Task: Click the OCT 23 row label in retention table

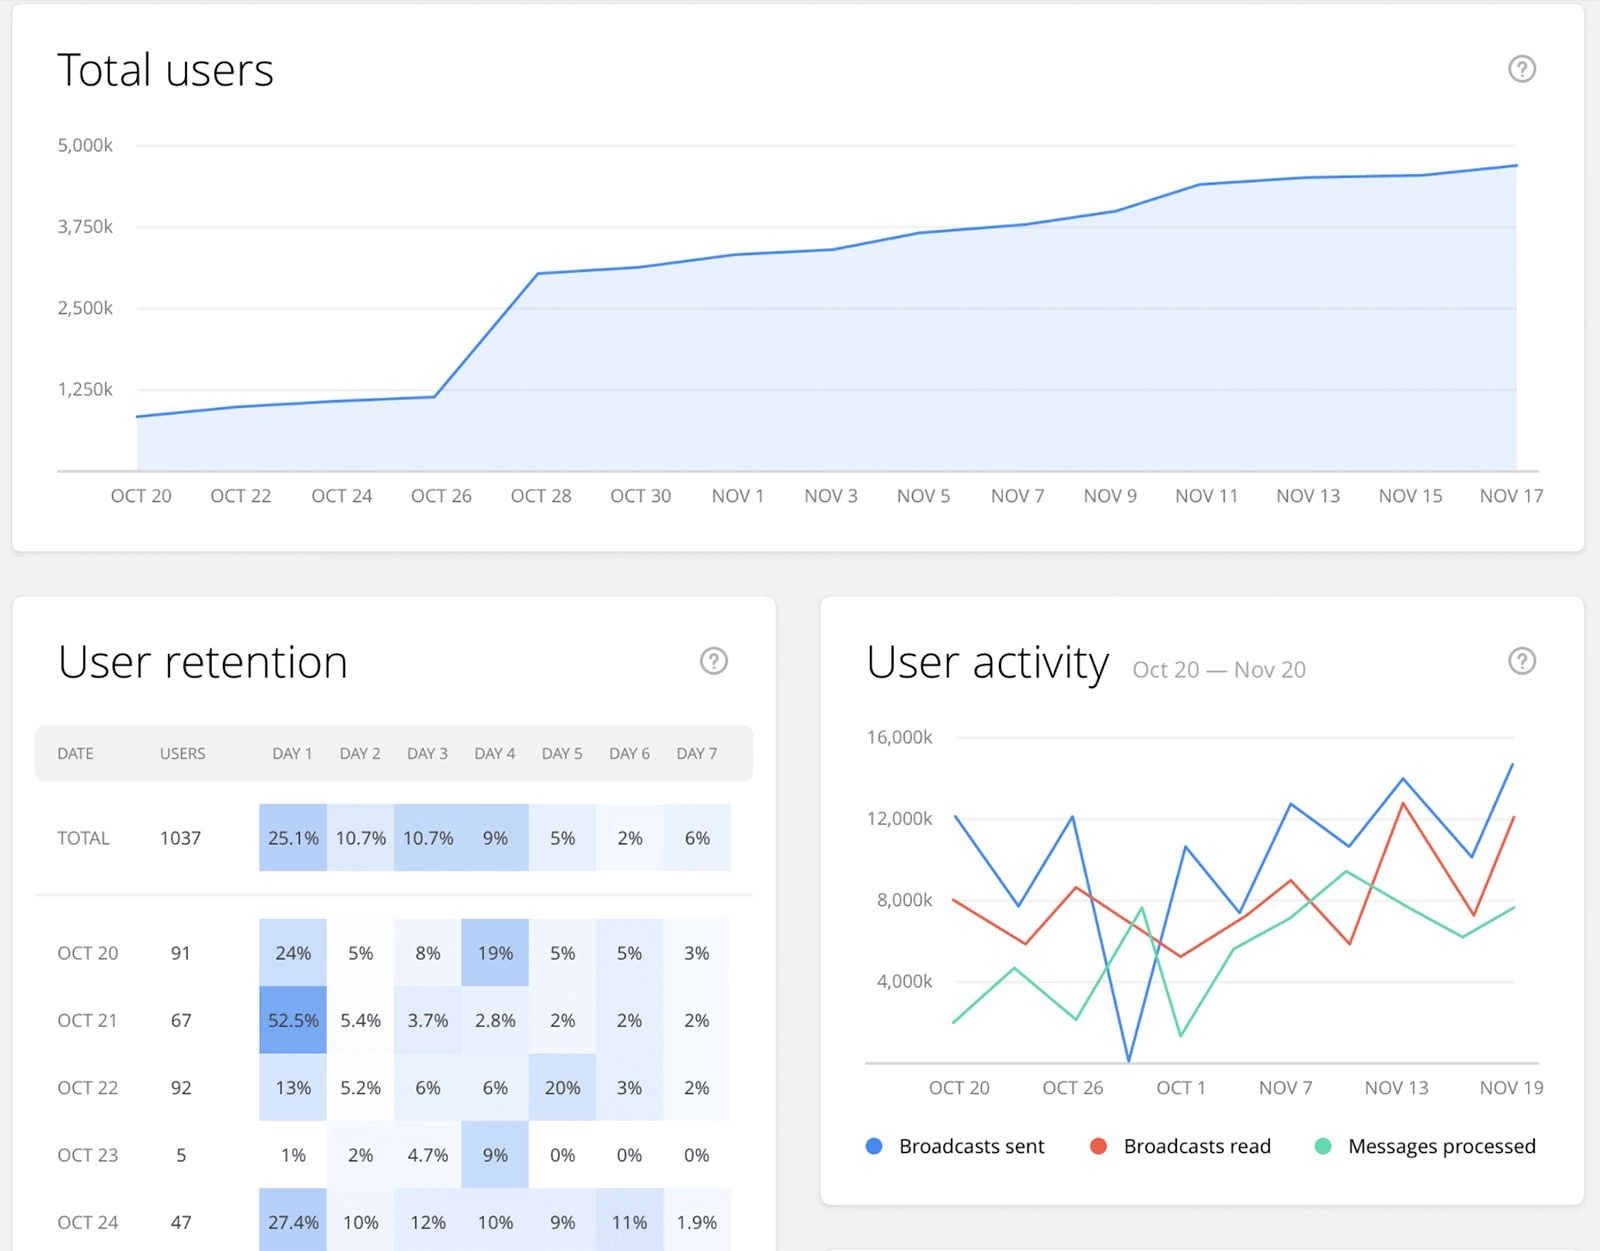Action: (87, 1155)
